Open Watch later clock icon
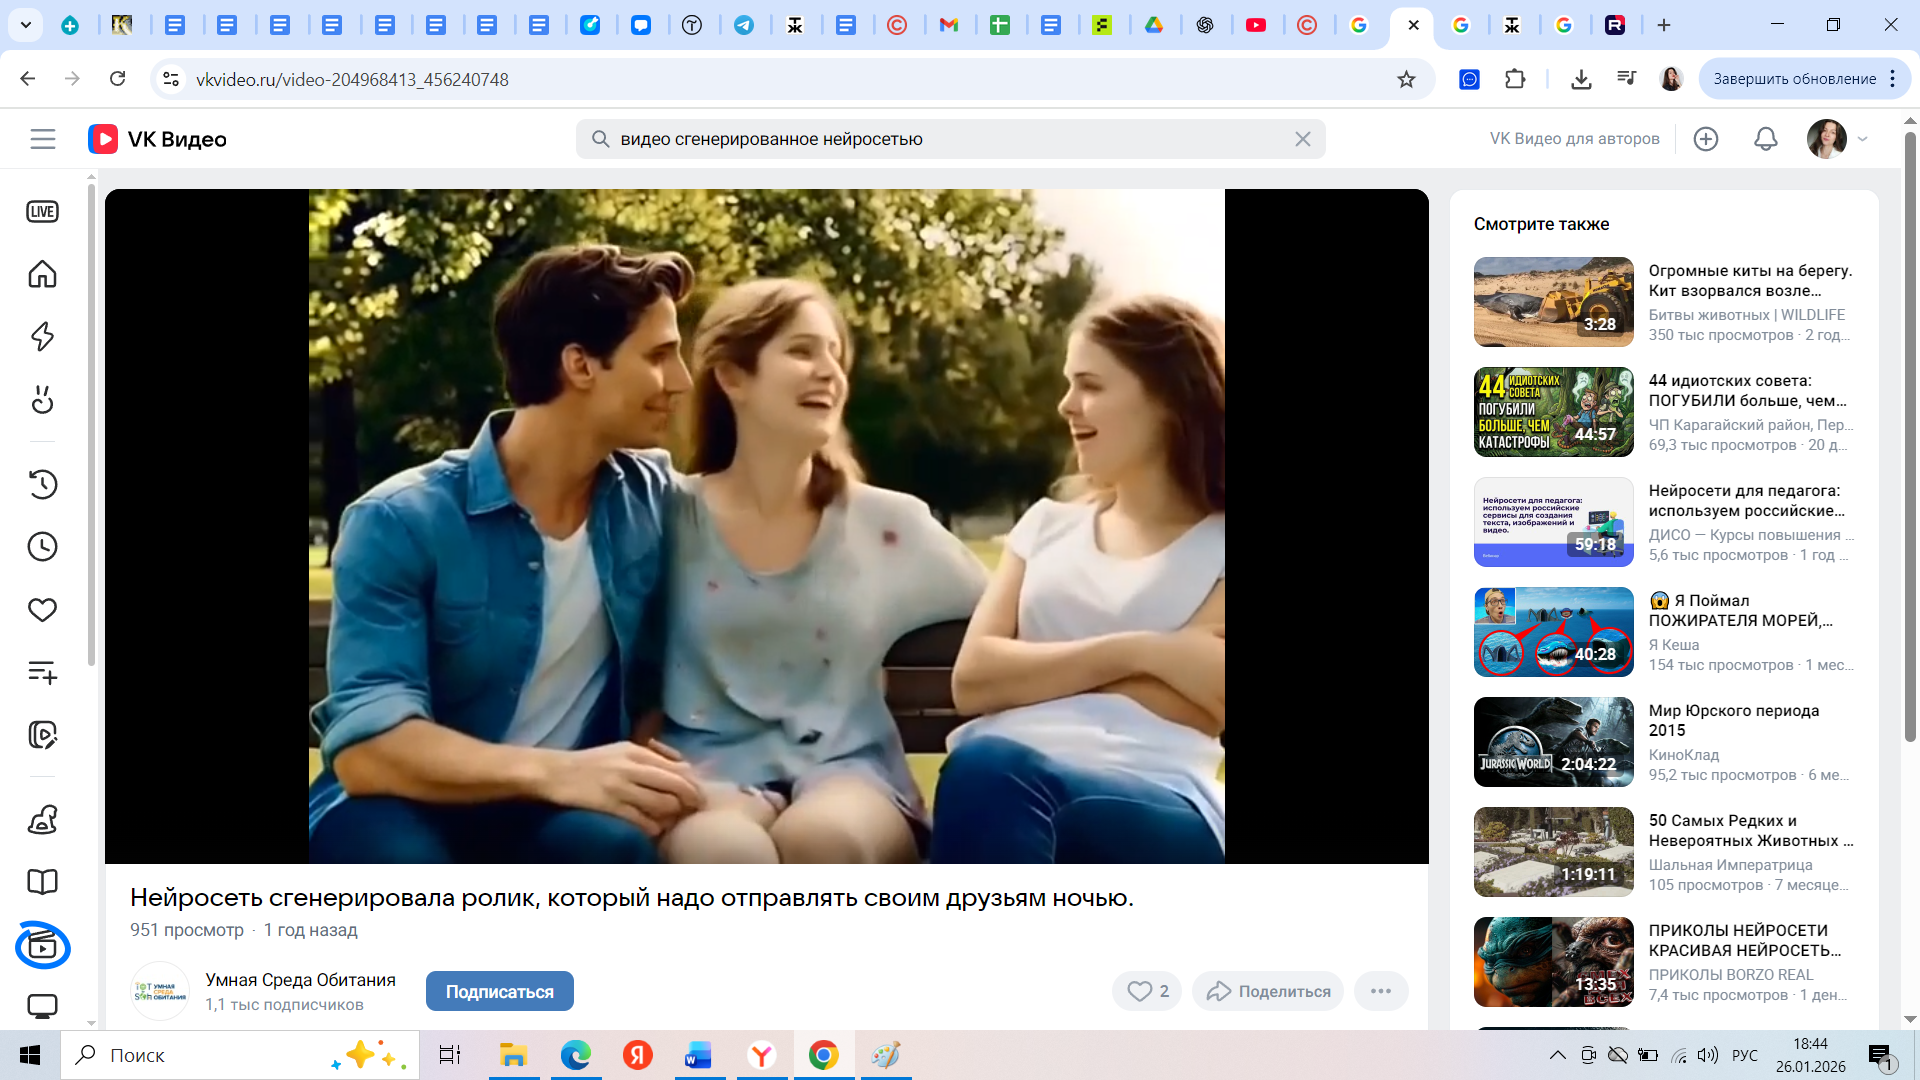 [x=42, y=547]
